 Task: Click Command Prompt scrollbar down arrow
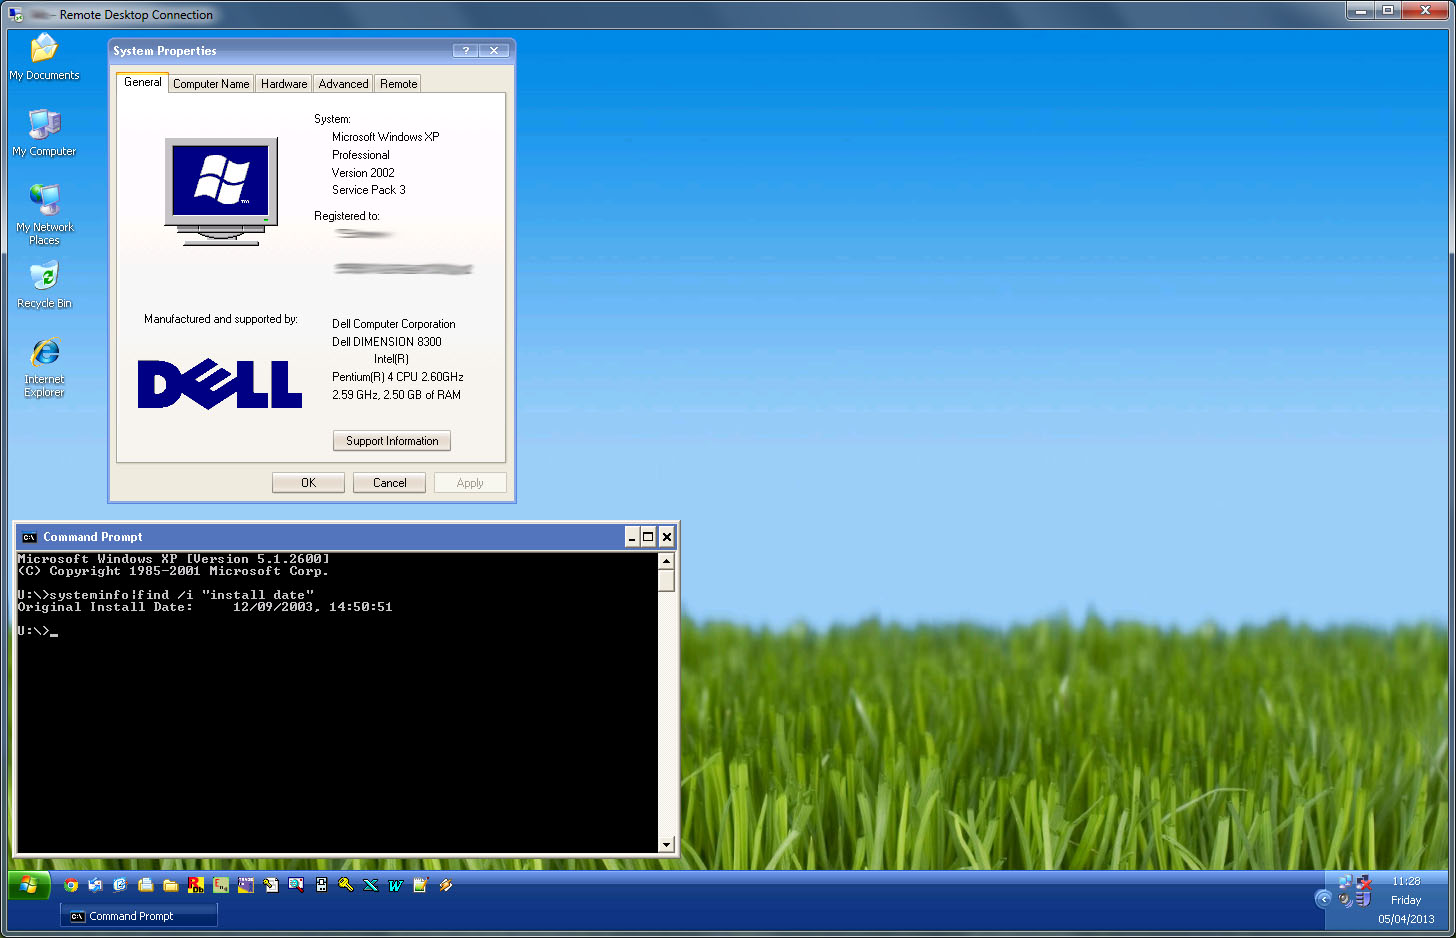(x=666, y=845)
